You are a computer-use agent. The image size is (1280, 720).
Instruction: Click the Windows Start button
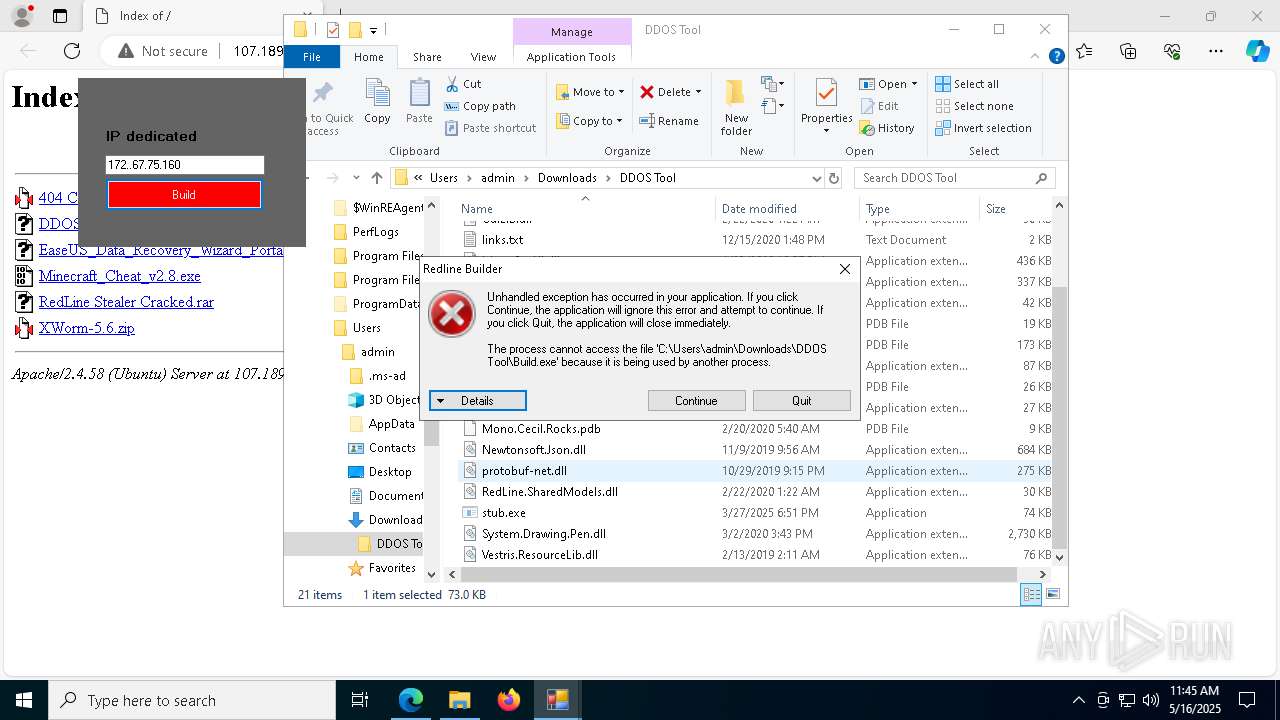(23, 700)
